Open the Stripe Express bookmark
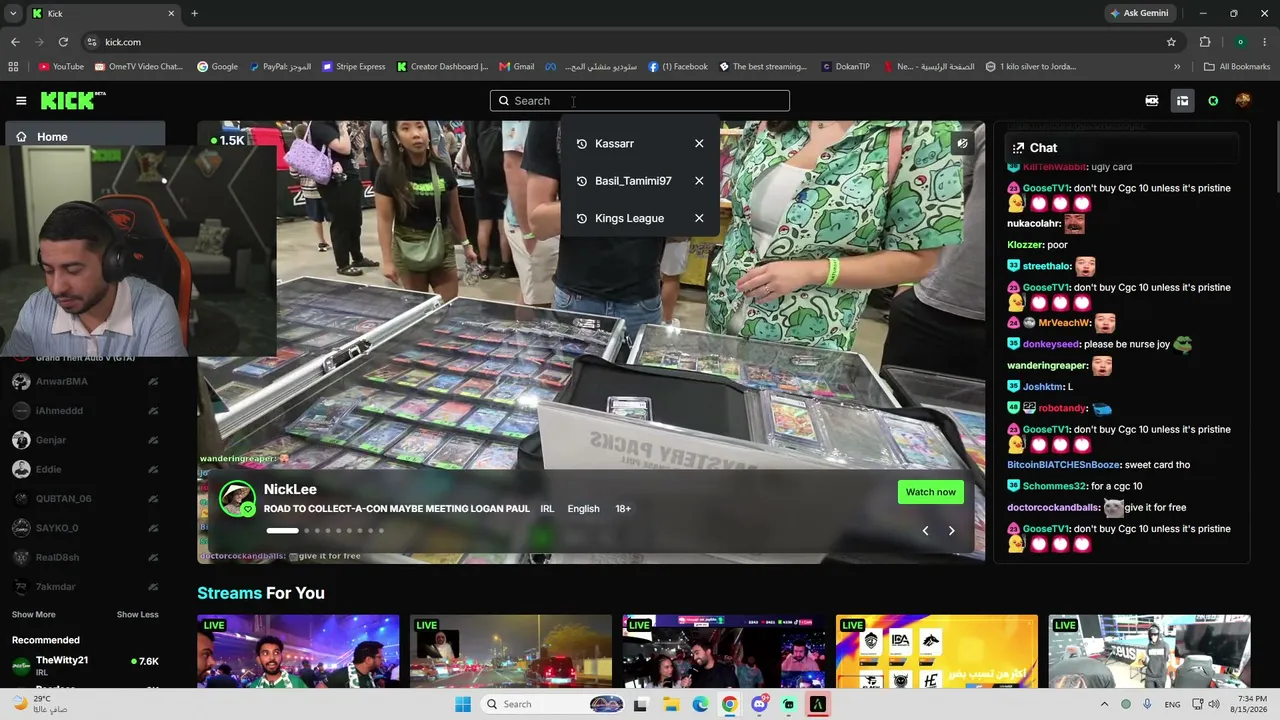Screen dimensions: 1280x720 (x=354, y=67)
